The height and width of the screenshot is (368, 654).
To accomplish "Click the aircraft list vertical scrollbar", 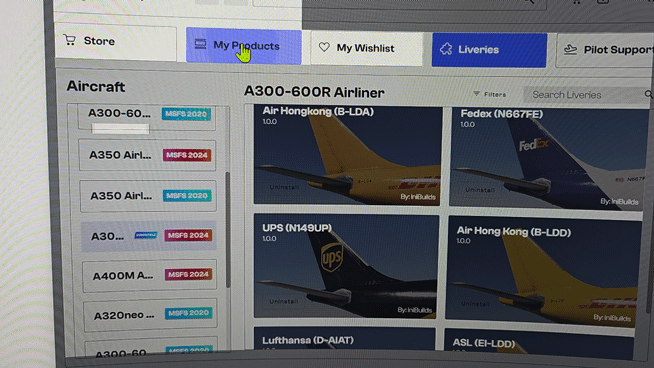I will pos(228,229).
